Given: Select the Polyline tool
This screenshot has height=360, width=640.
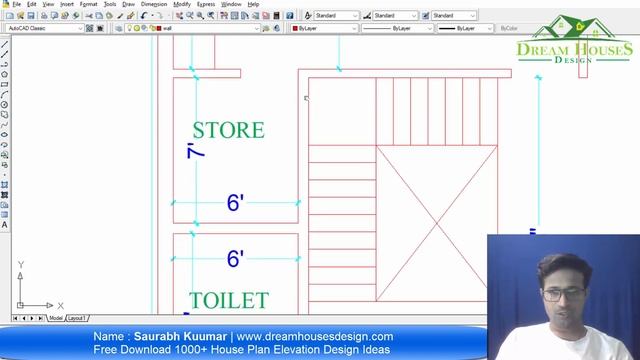Looking at the screenshot, I should pos(4,64).
